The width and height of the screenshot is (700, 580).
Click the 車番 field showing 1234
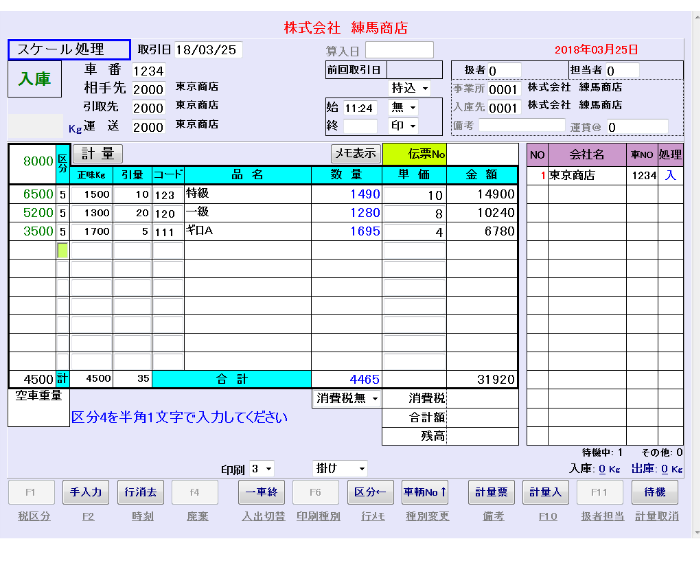point(149,71)
